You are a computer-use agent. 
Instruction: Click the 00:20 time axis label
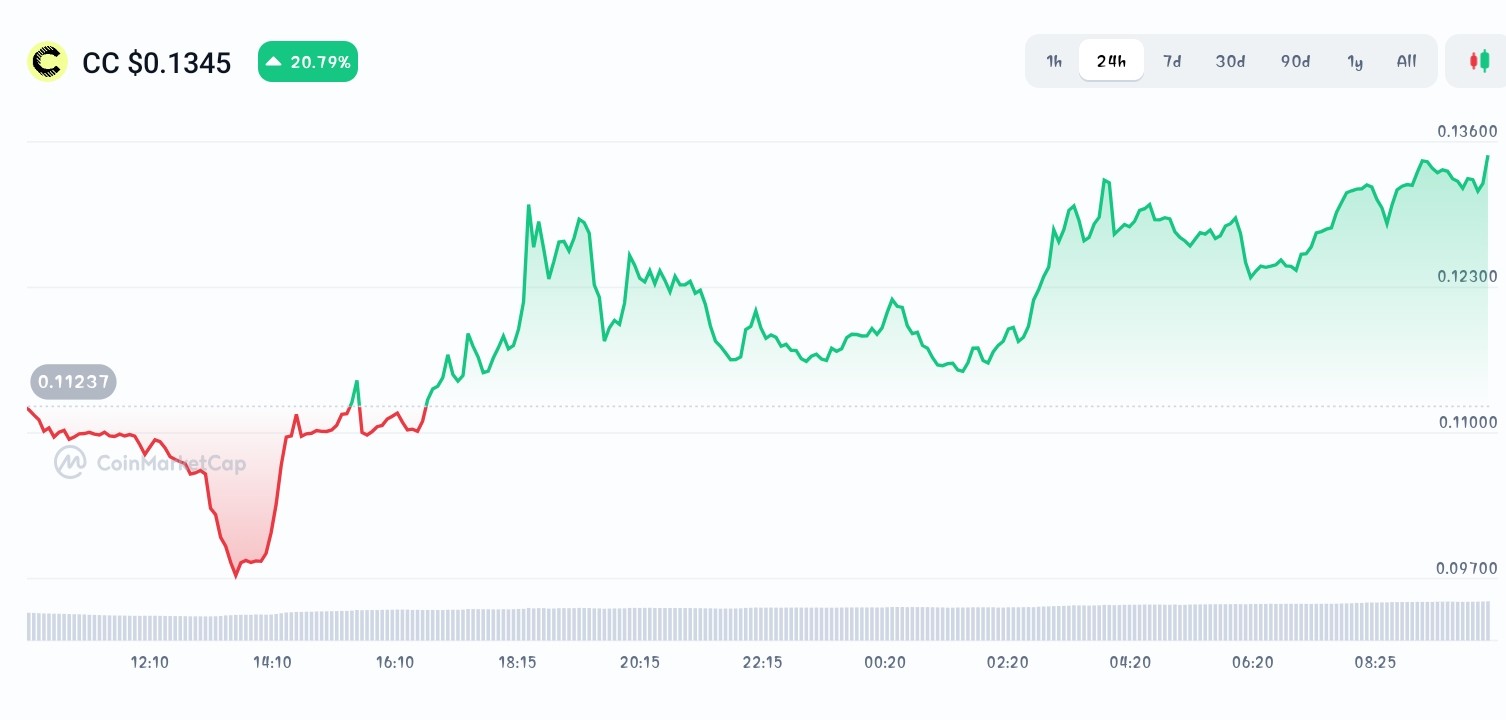(885, 662)
